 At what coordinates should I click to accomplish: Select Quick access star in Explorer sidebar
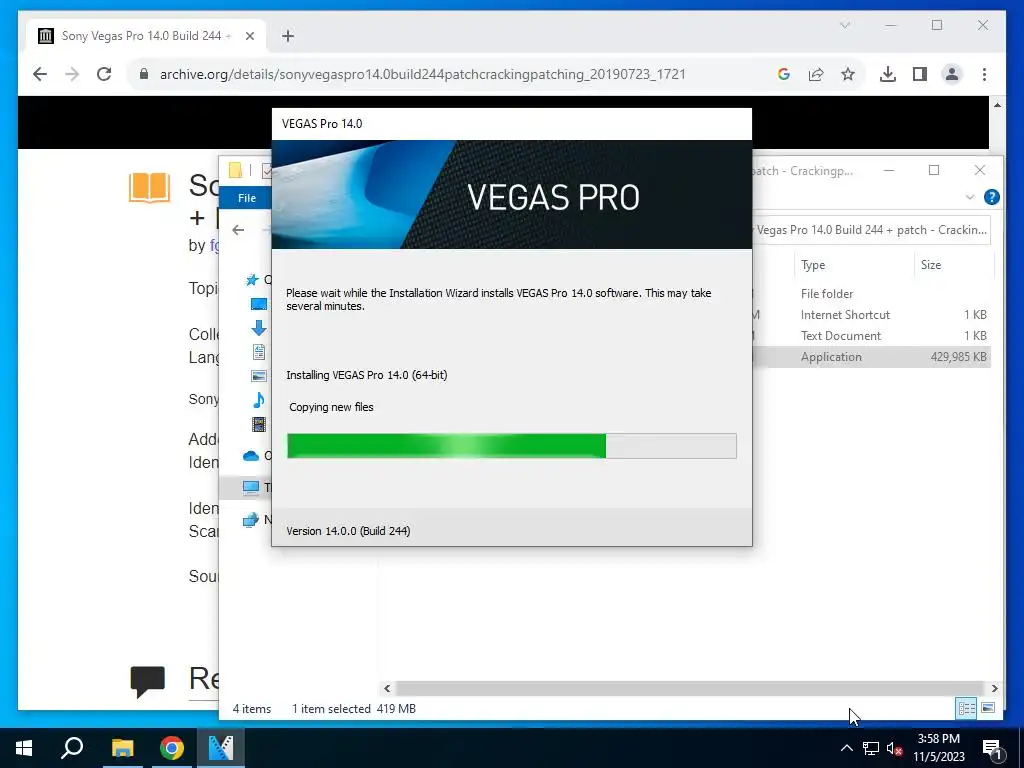pos(251,280)
